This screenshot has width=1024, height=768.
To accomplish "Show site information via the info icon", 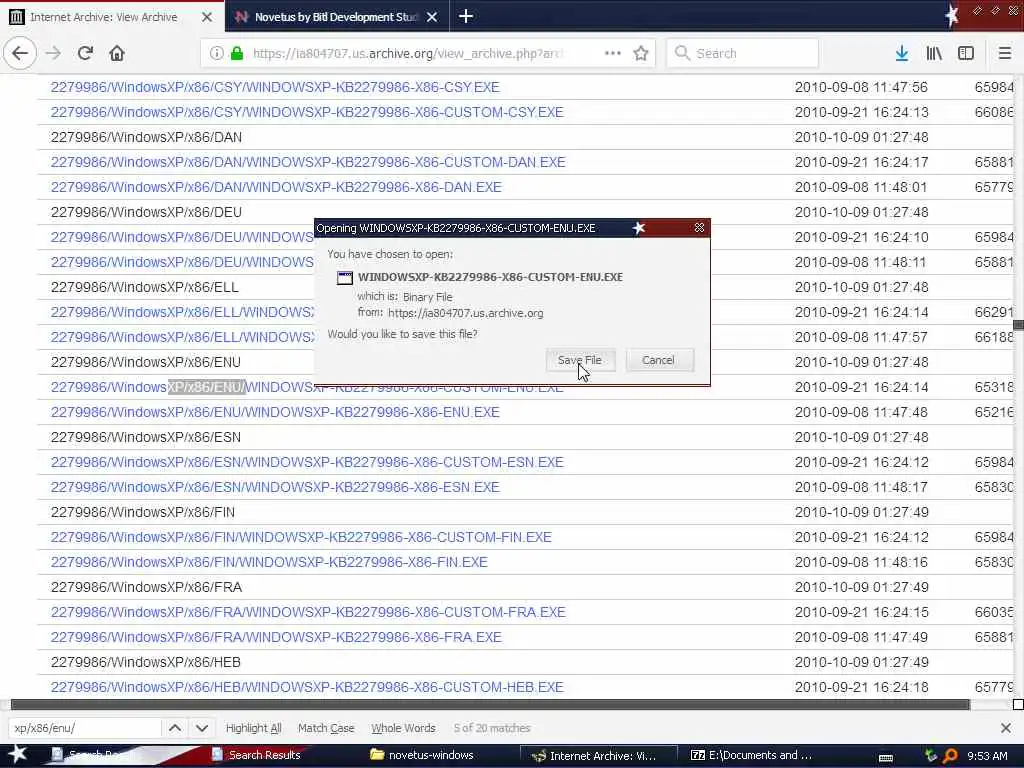I will point(216,54).
